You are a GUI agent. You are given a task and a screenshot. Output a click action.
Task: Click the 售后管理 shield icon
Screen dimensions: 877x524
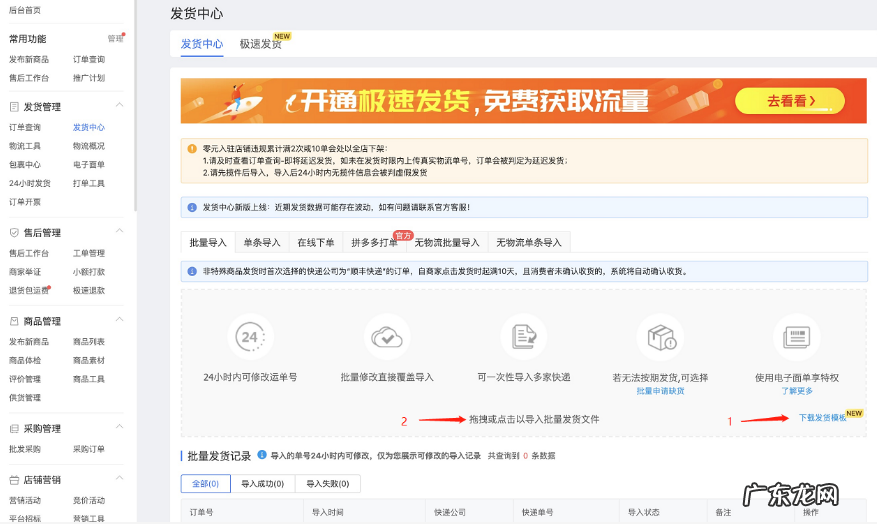(14, 233)
